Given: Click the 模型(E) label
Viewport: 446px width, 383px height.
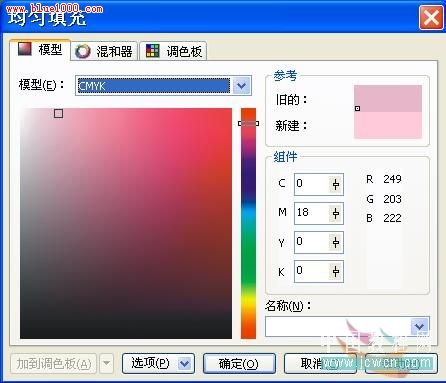Looking at the screenshot, I should tap(41, 85).
